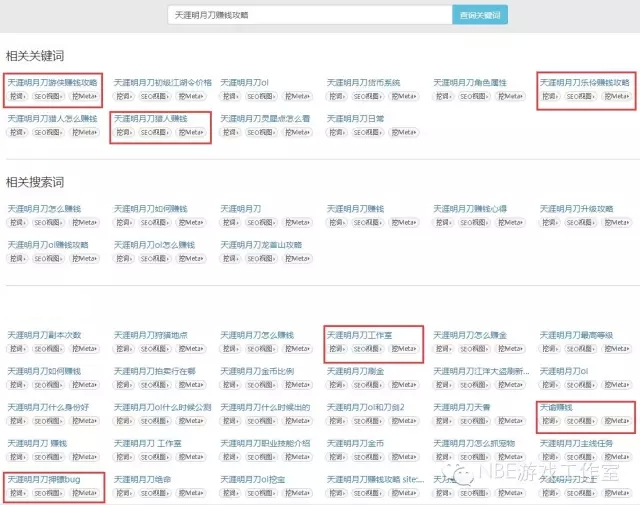Image resolution: width=640 pixels, height=505 pixels.
Task: Open the 天涯明月刀游侠赚钱攻略 keyword link
Action: coord(50,82)
